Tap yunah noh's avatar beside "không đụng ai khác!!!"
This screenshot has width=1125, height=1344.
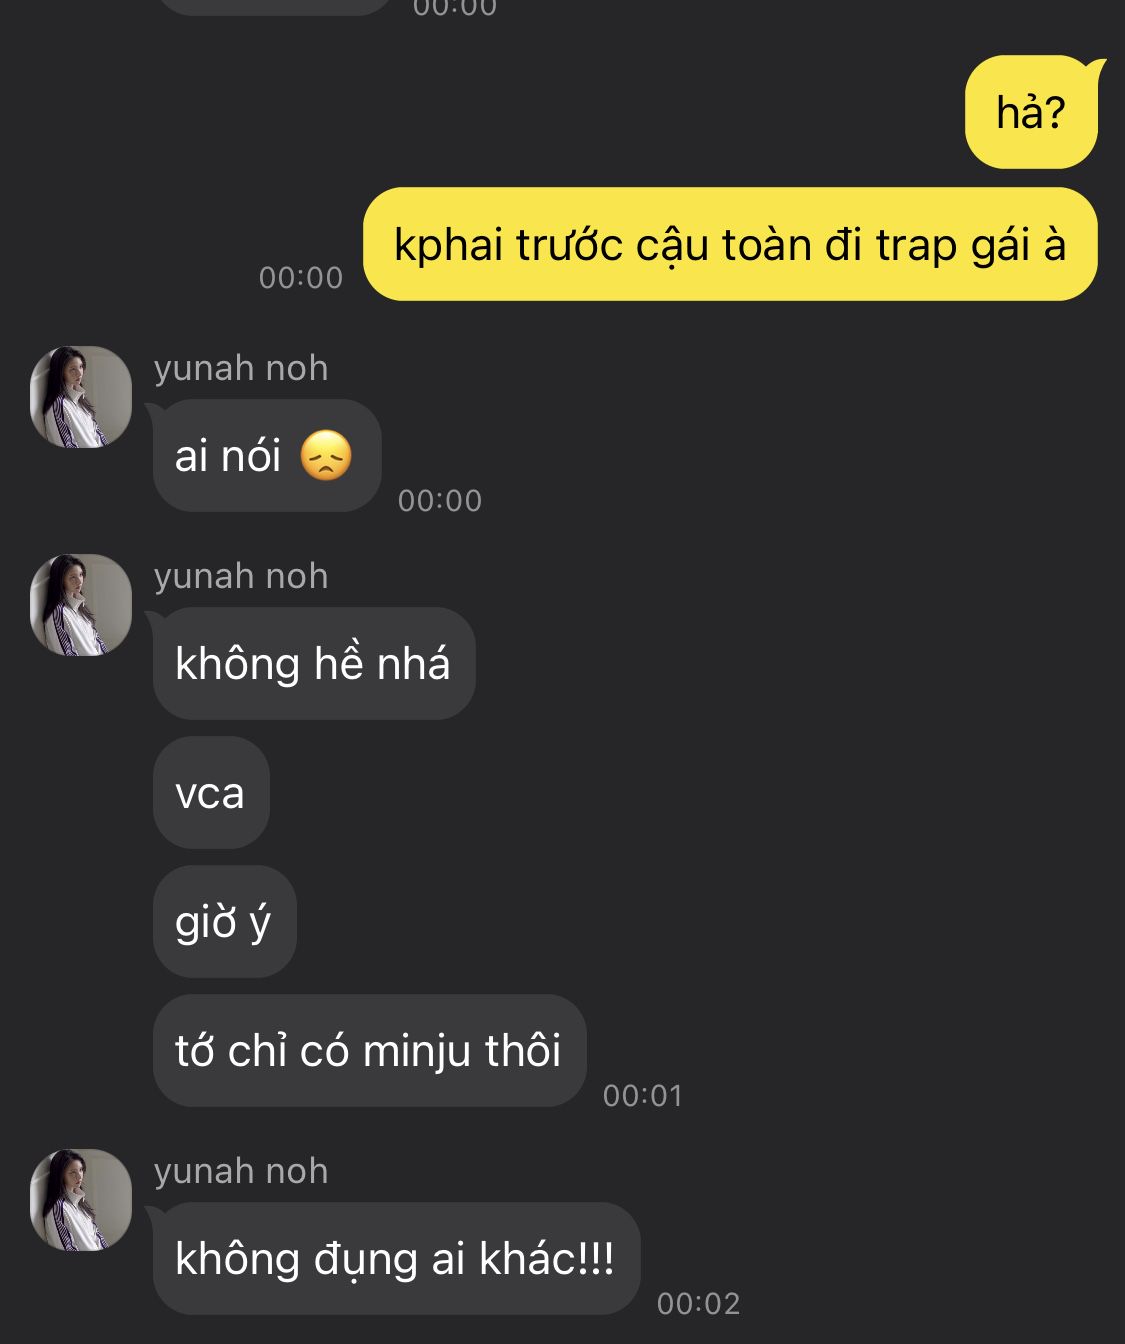(81, 1200)
